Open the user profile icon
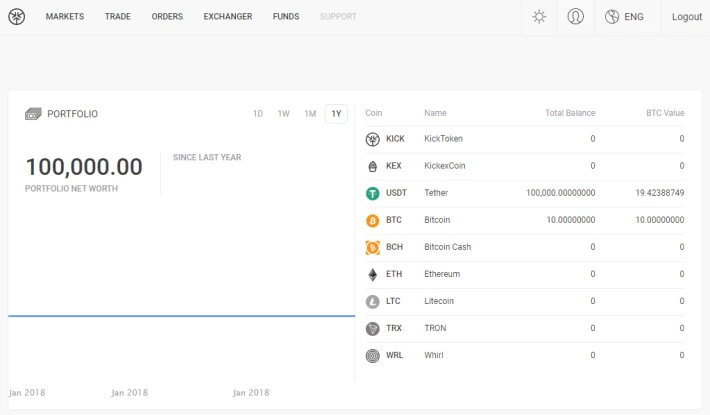The height and width of the screenshot is (415, 710). [575, 17]
